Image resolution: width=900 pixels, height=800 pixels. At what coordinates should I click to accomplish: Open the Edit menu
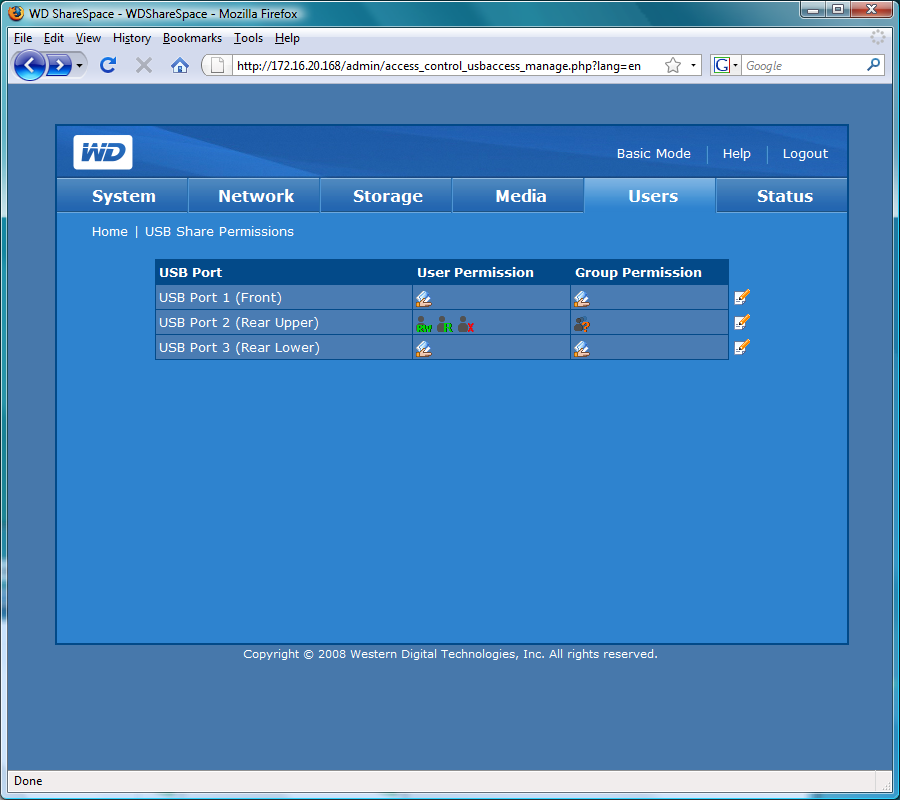click(53, 38)
